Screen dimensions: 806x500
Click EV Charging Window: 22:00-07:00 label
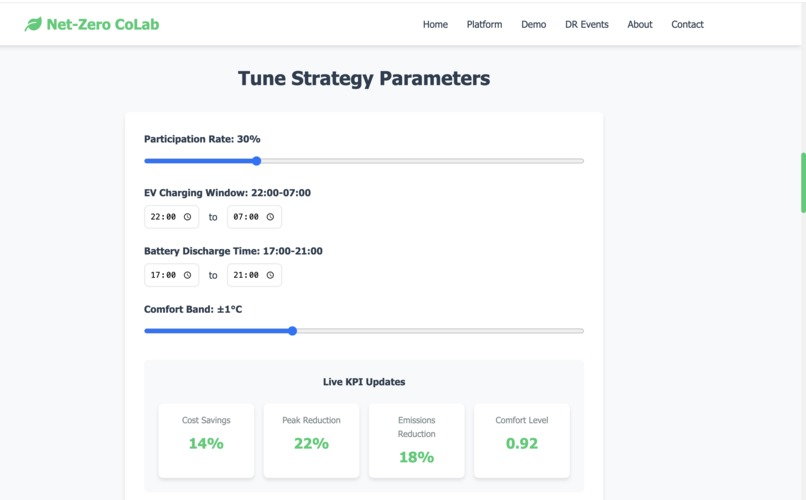(x=227, y=193)
